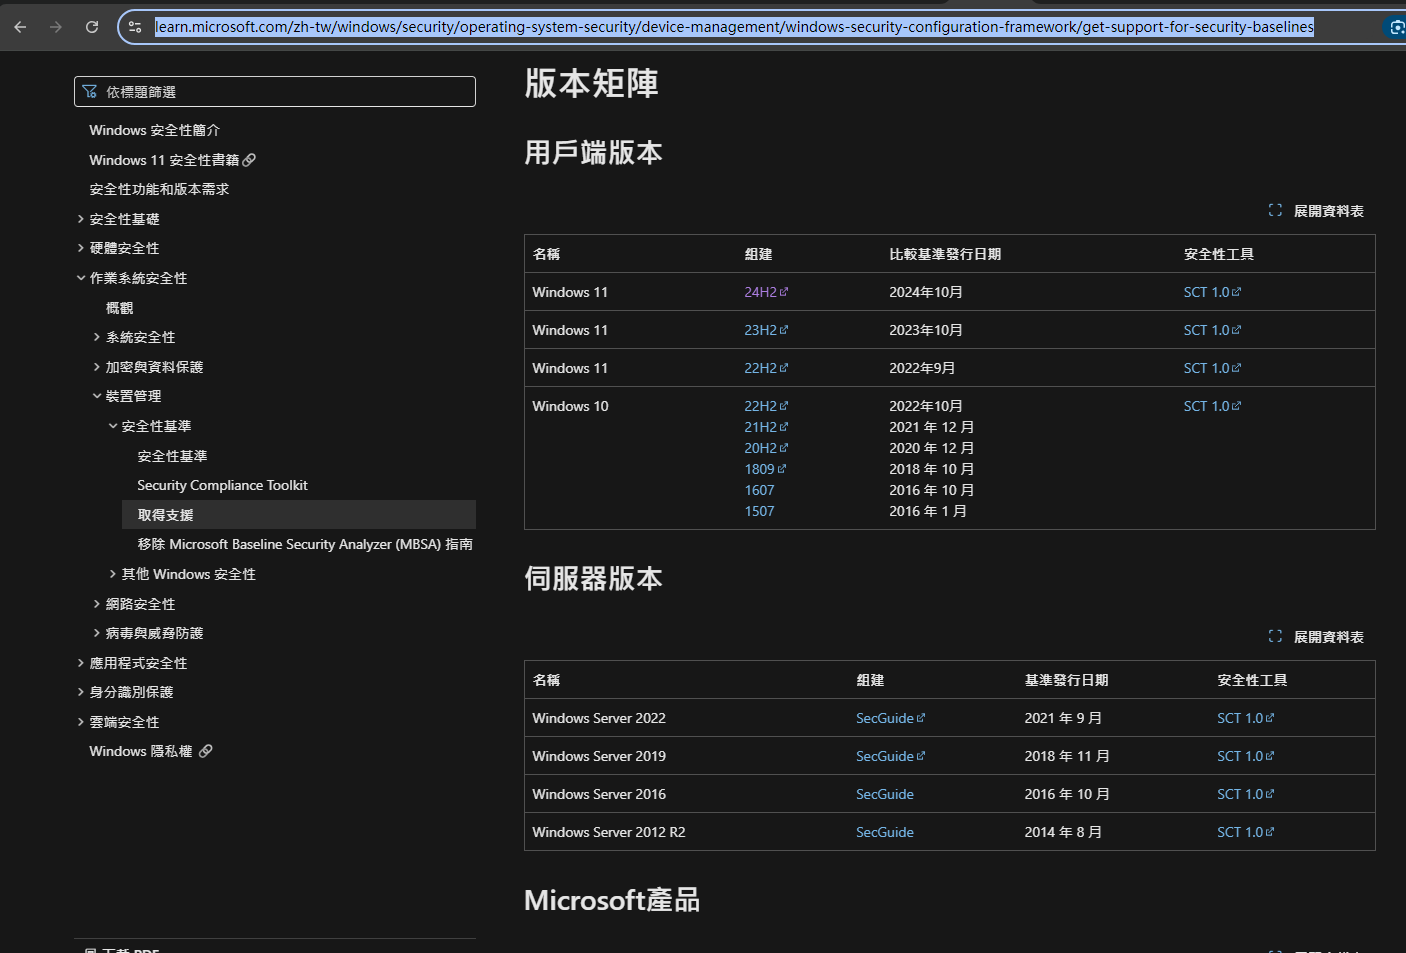Expand the 病毒與威脅防護 tree node
1406x953 pixels.
point(97,633)
